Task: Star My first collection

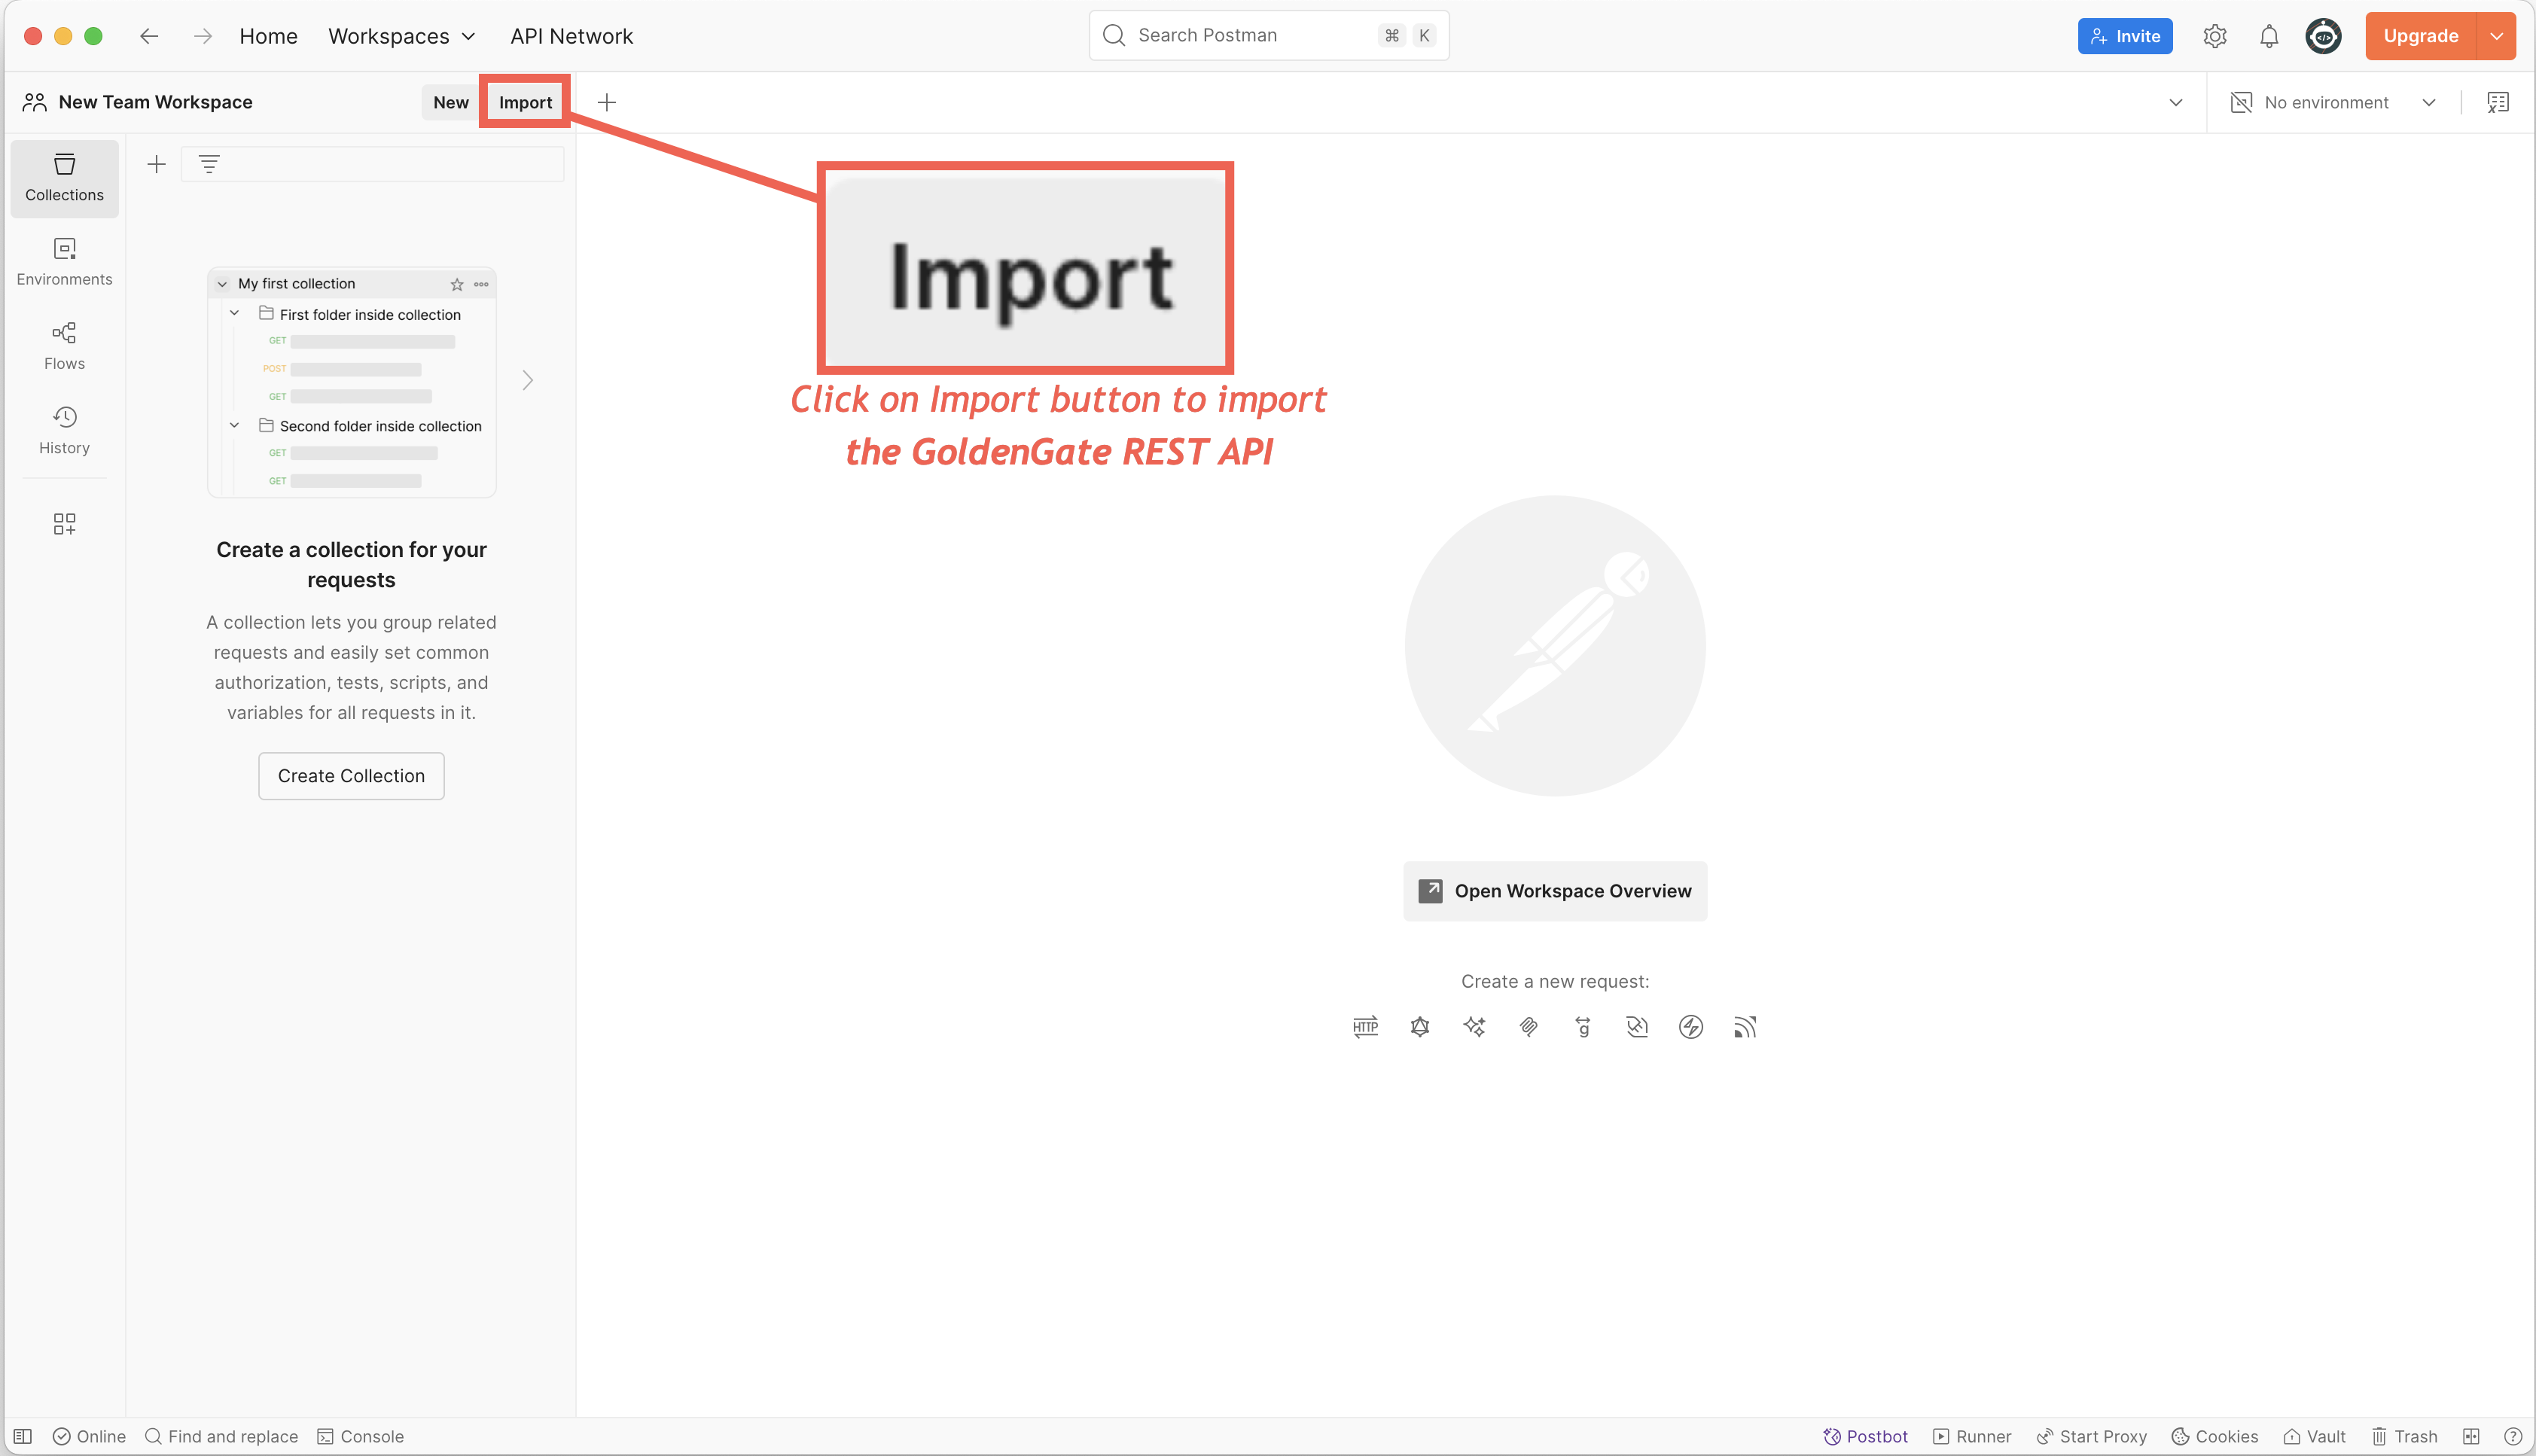Action: [457, 284]
